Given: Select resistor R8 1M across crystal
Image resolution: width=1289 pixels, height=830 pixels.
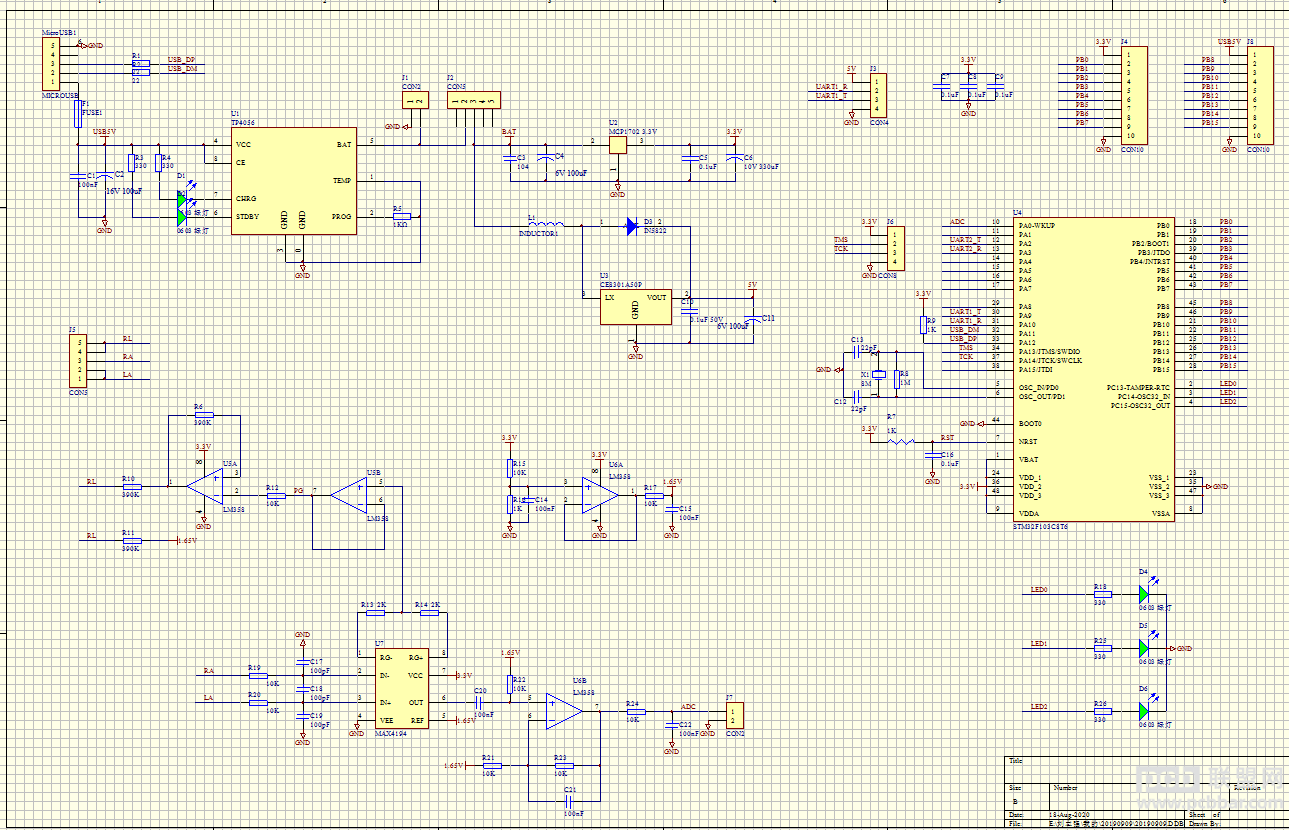Looking at the screenshot, I should point(897,378).
